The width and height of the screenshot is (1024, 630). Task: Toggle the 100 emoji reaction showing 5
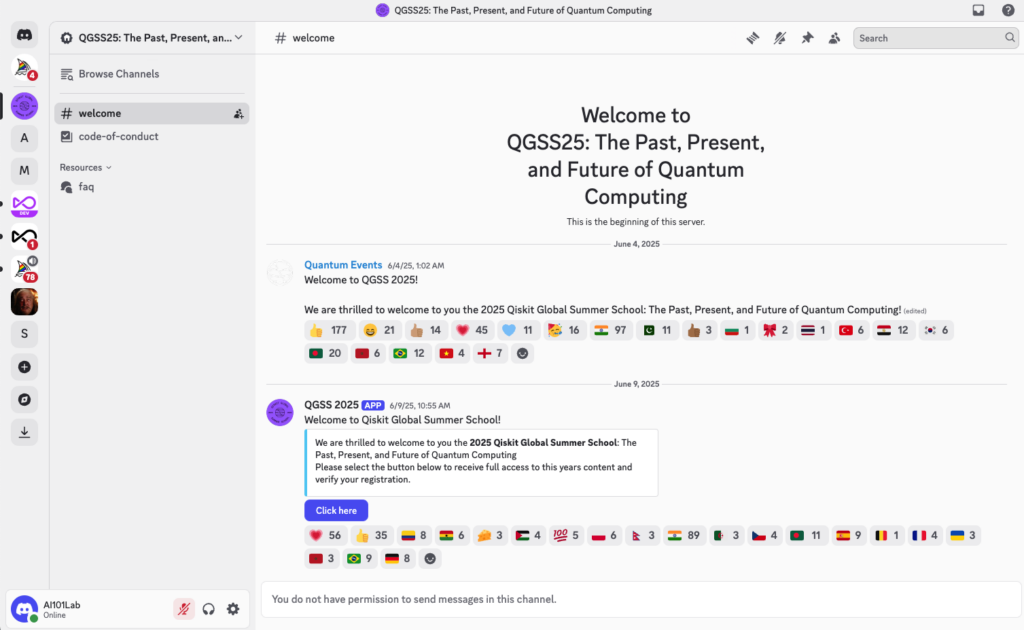pyautogui.click(x=566, y=535)
